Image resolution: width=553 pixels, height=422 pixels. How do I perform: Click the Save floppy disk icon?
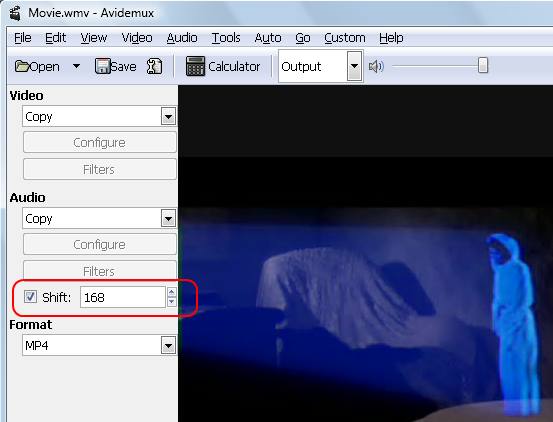click(103, 66)
